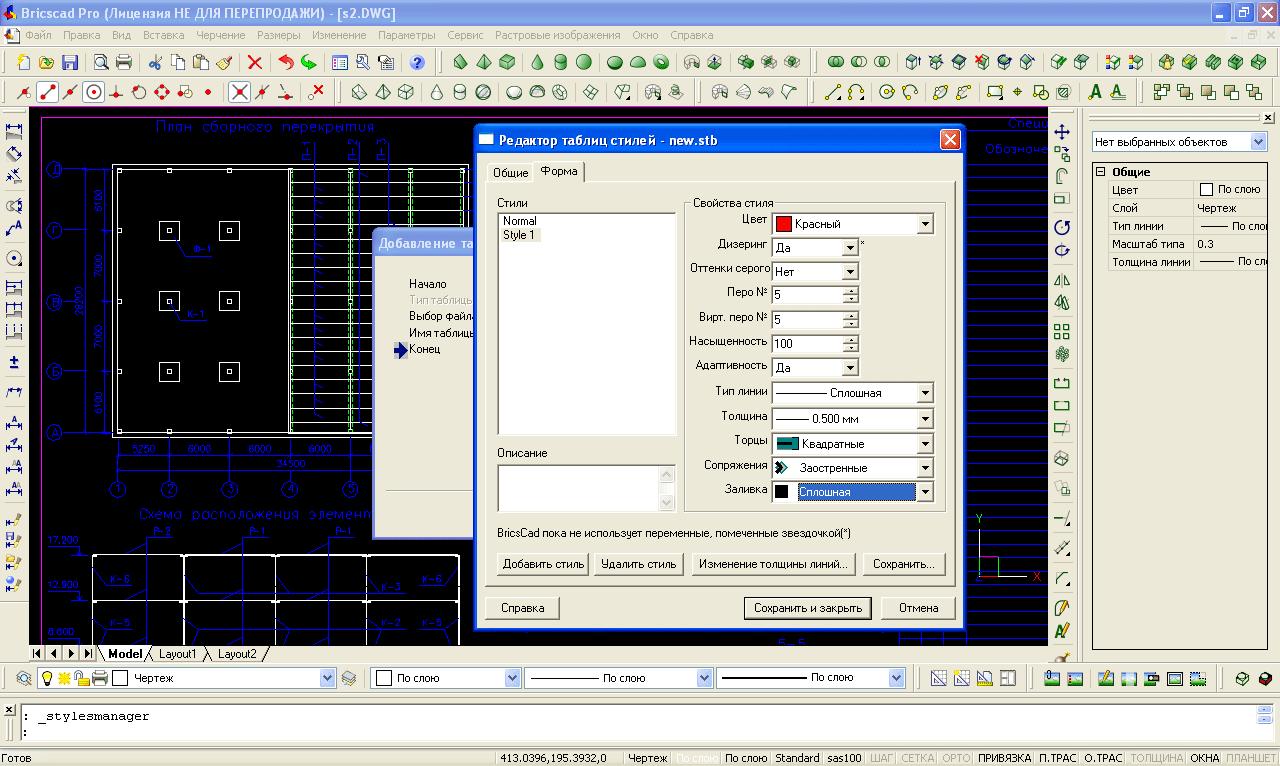Click the Print icon in the toolbar

[124, 62]
